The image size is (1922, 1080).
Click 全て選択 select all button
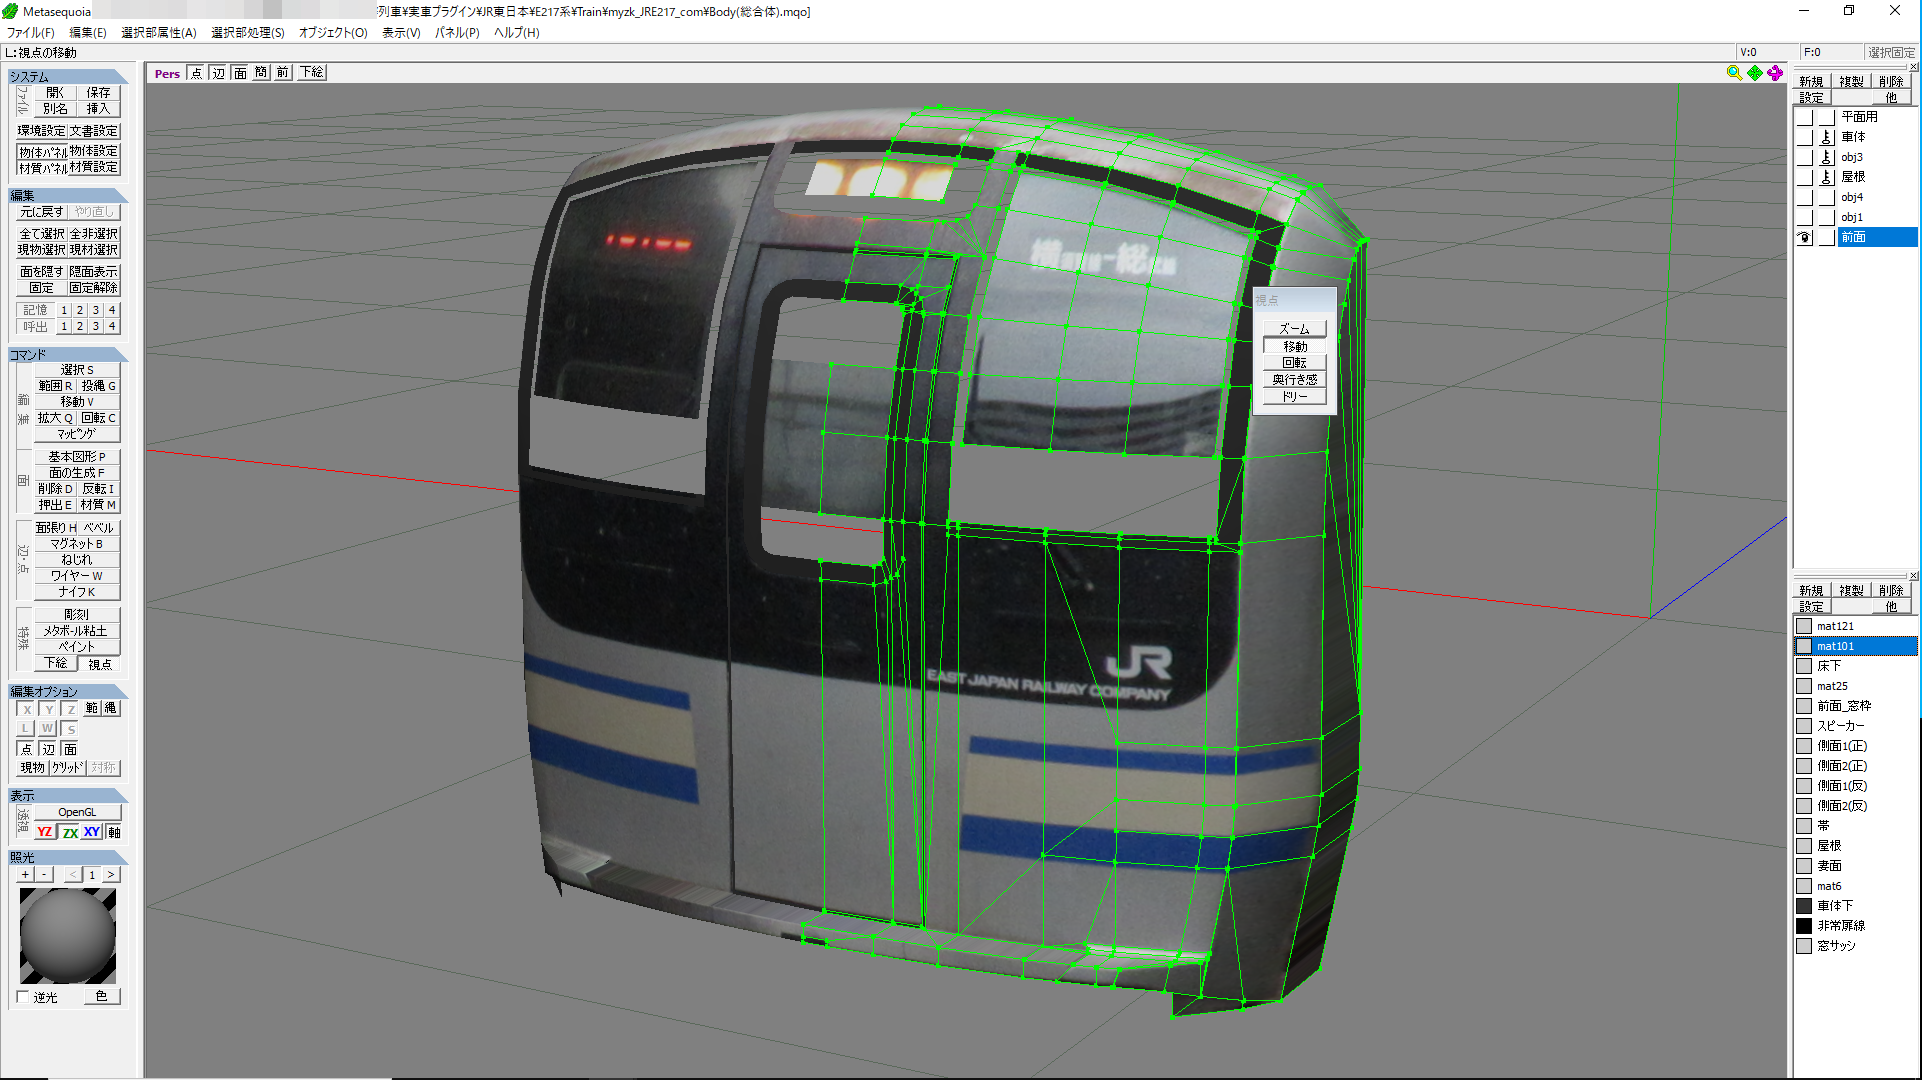42,233
